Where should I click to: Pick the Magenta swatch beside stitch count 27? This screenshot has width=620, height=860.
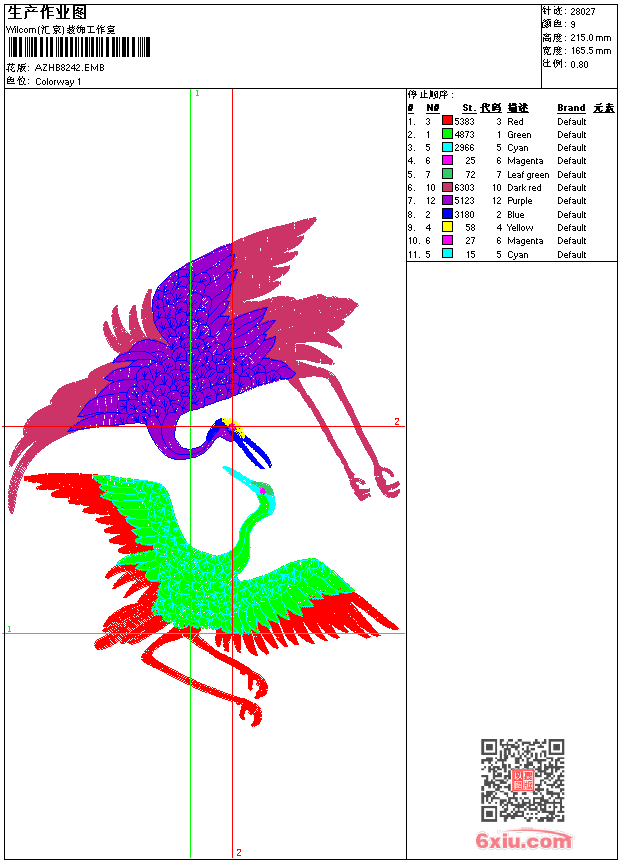[x=447, y=240]
